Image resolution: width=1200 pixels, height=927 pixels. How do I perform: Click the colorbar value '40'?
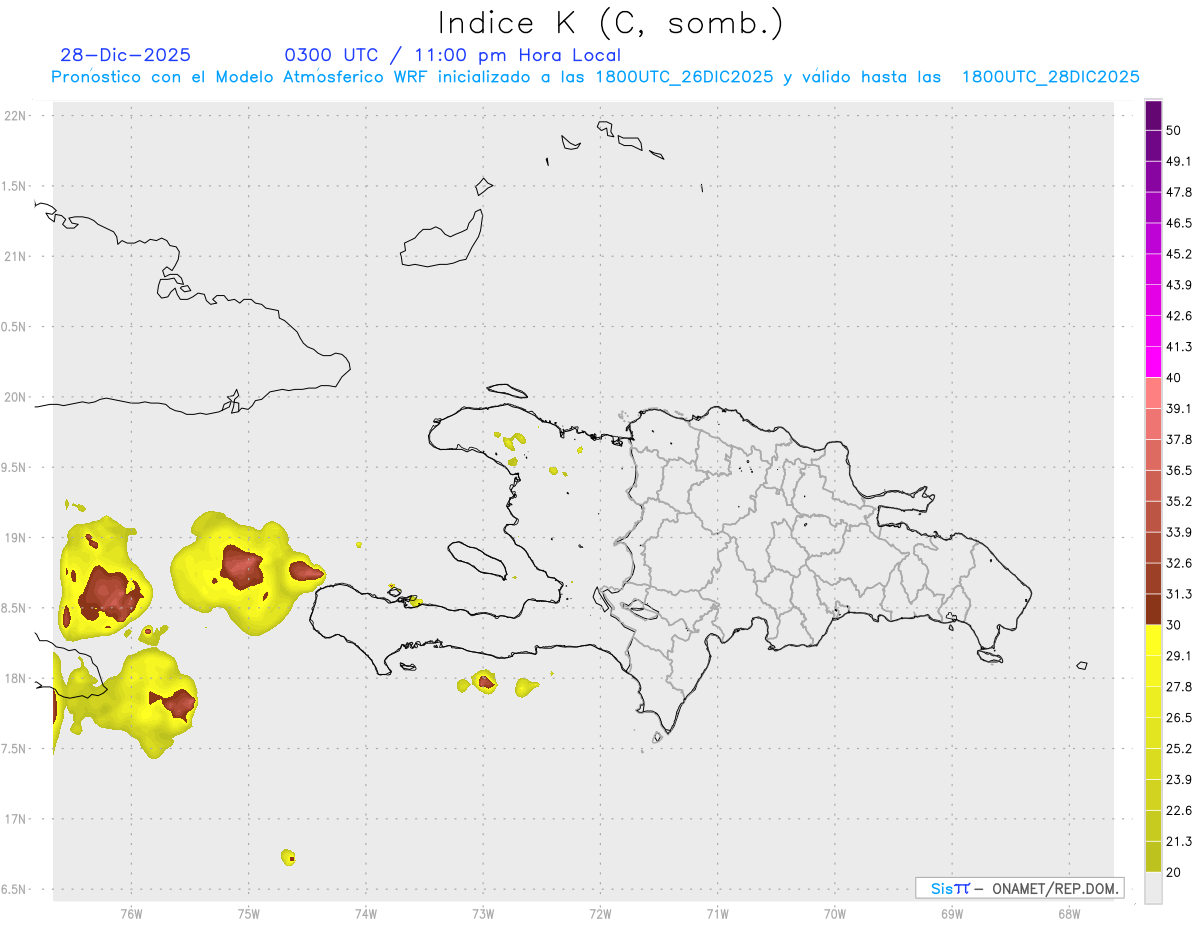pos(1174,378)
